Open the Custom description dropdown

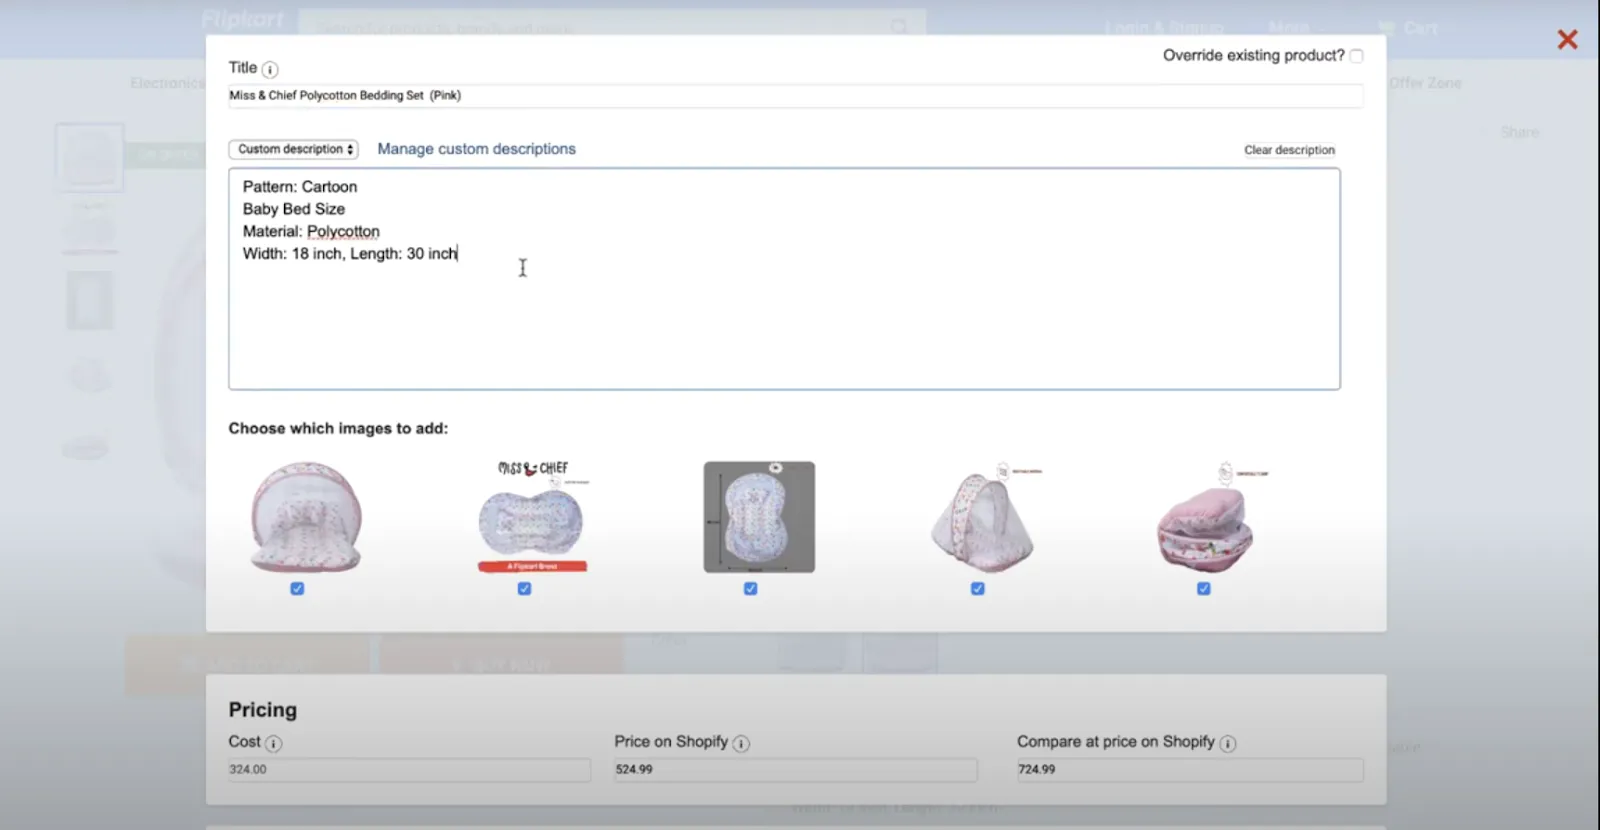pos(294,149)
